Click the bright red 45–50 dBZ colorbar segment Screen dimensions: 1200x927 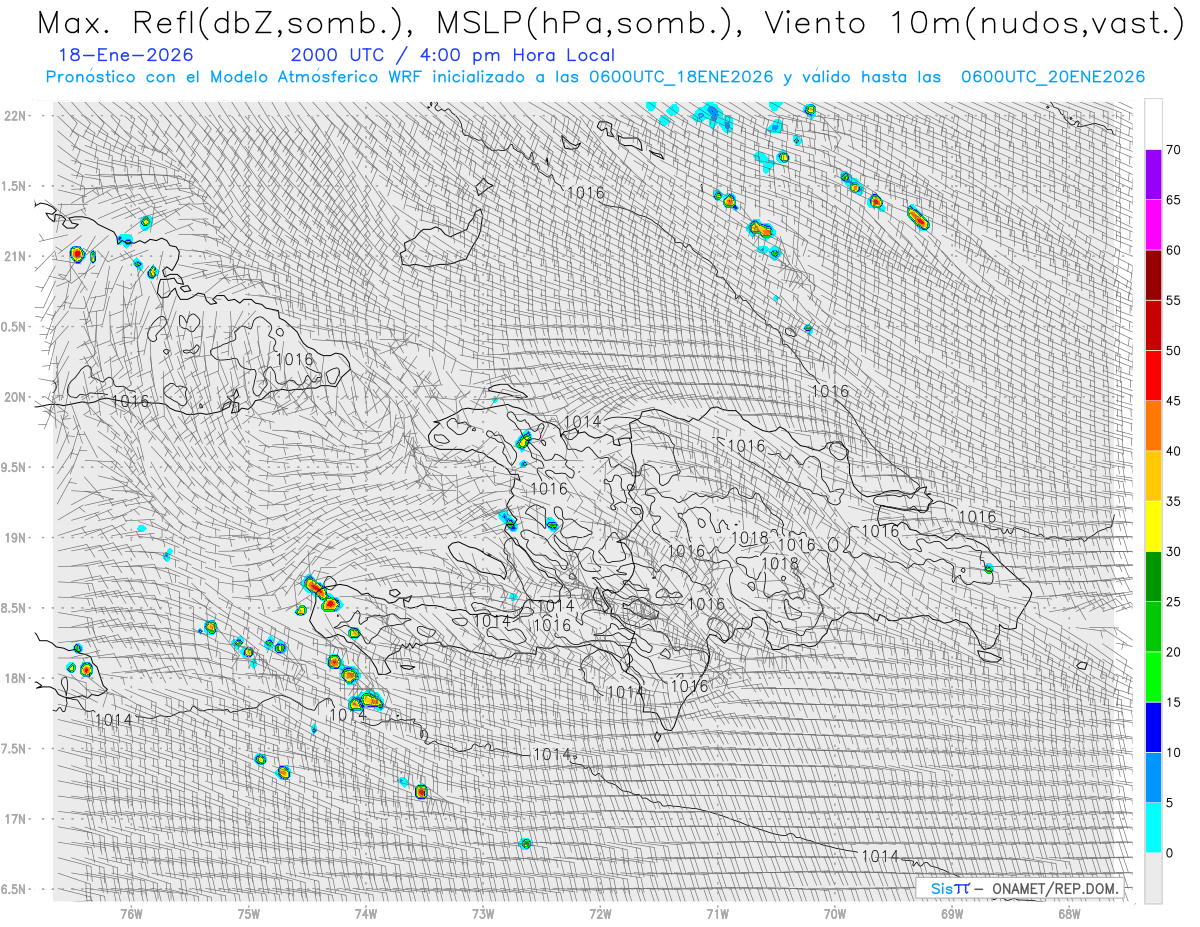pyautogui.click(x=1153, y=376)
